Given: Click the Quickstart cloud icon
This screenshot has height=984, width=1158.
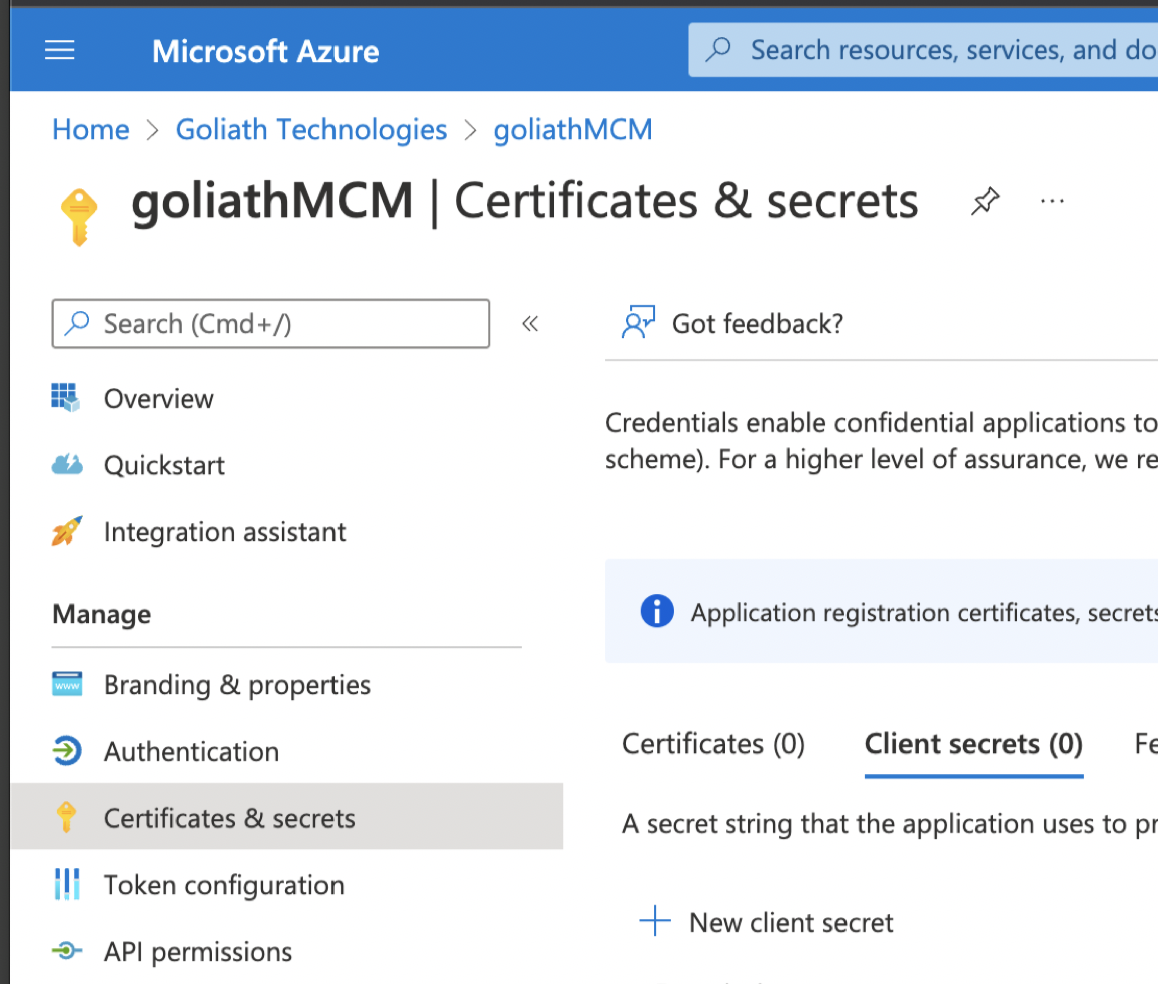Looking at the screenshot, I should pyautogui.click(x=66, y=465).
